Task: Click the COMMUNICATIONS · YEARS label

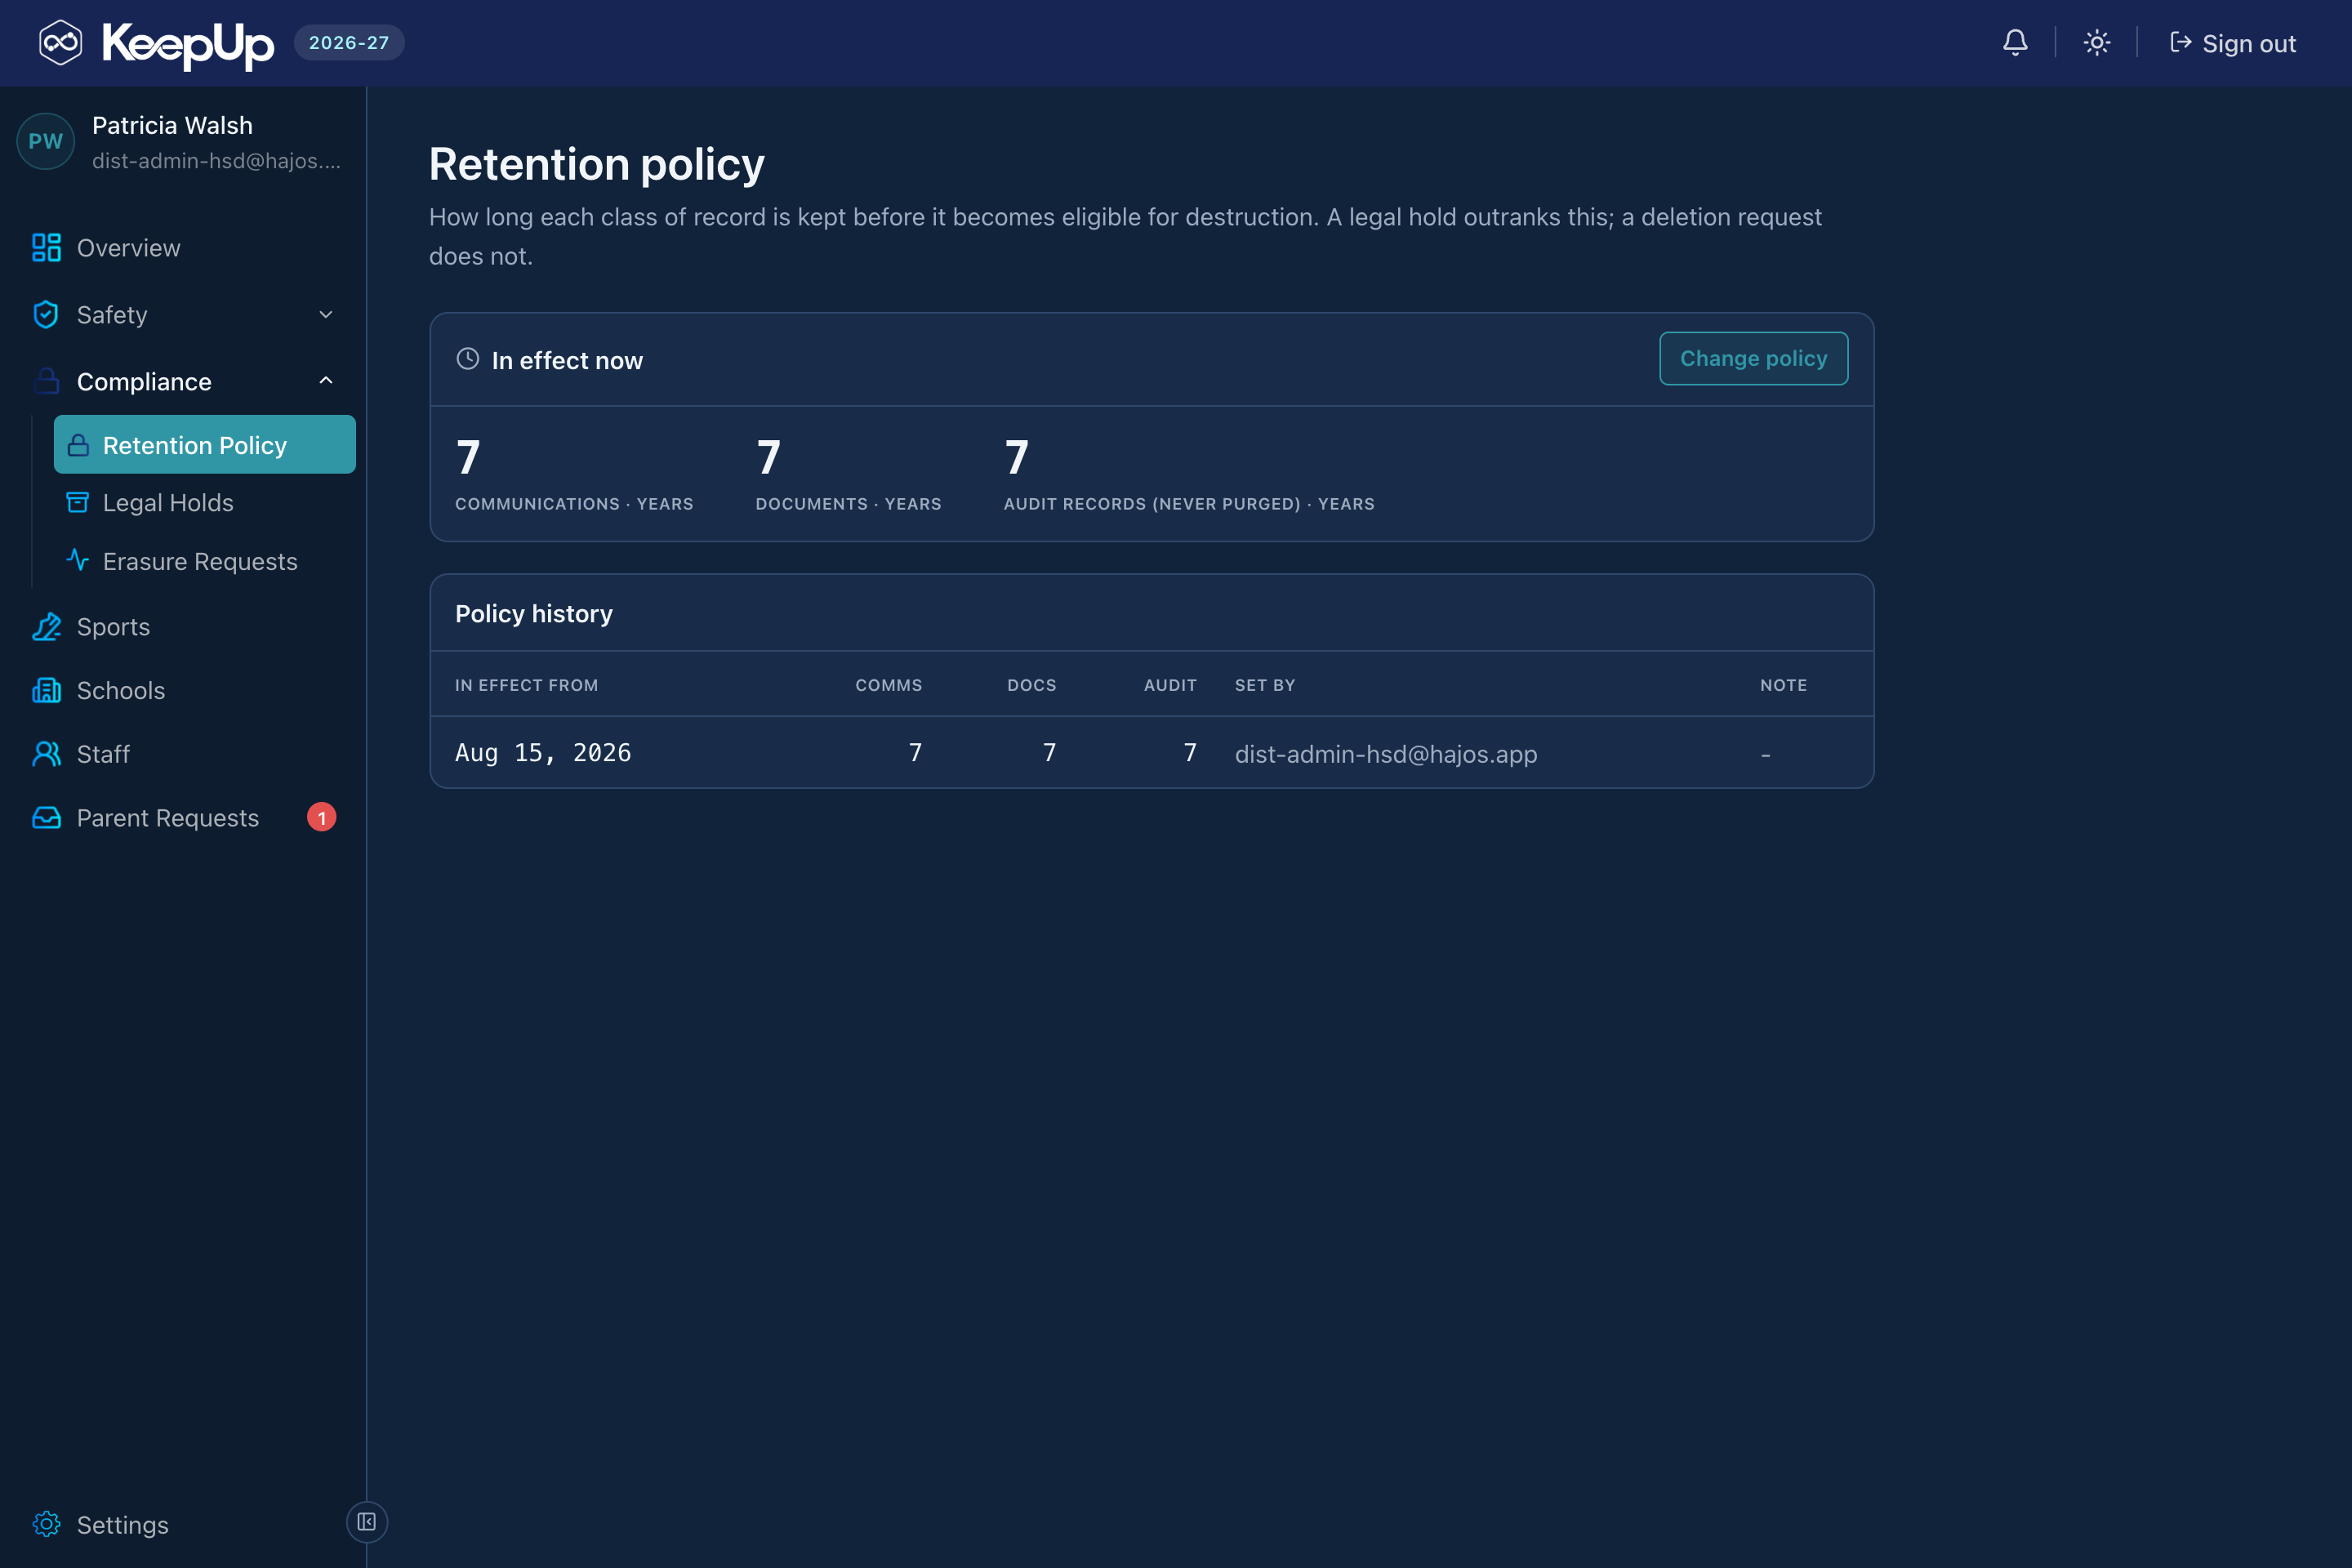Action: click(574, 504)
